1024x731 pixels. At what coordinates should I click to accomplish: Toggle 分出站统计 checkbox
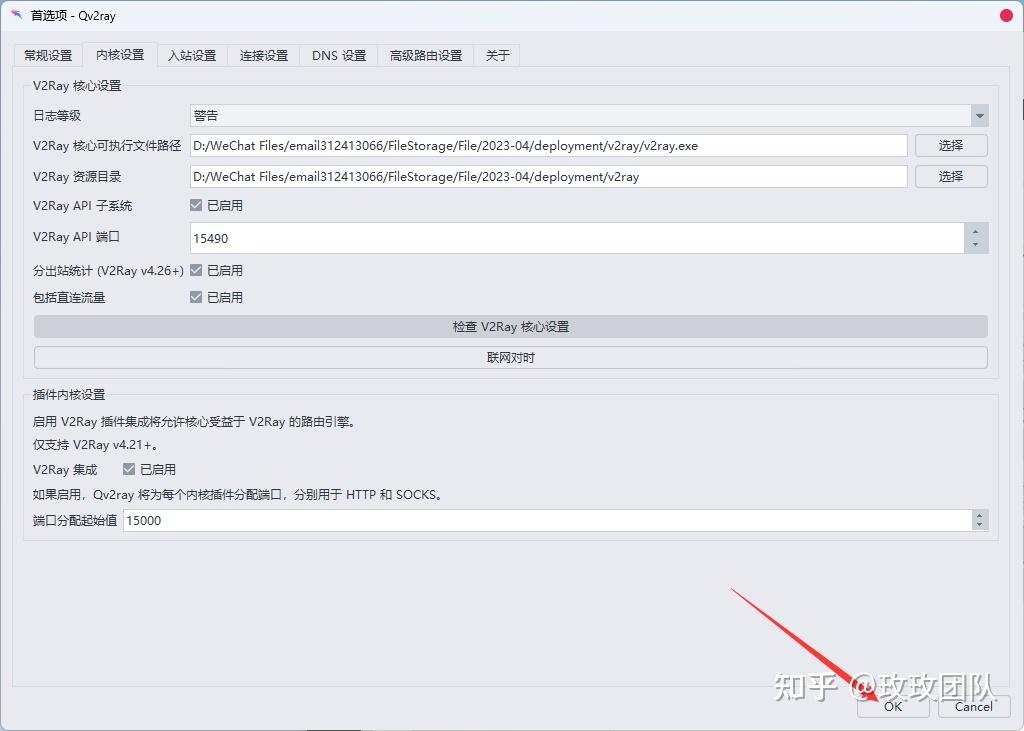pyautogui.click(x=196, y=270)
